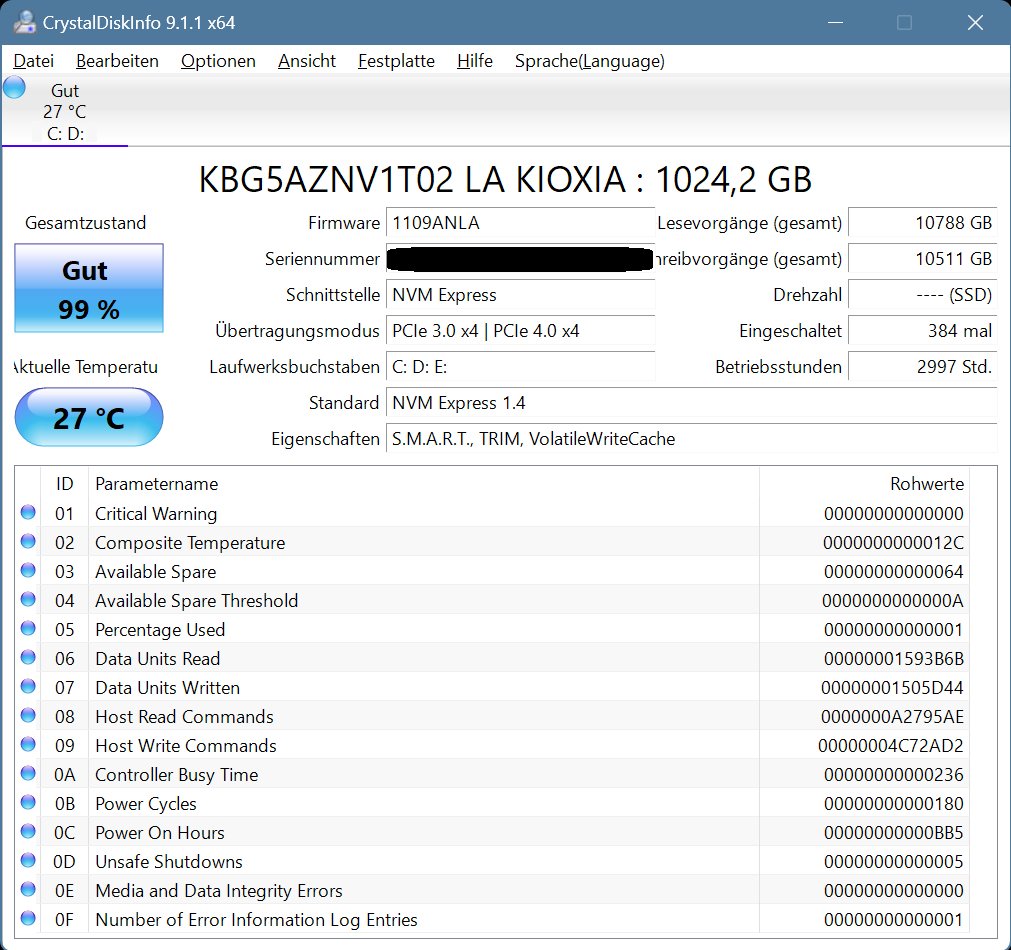The width and height of the screenshot is (1011, 950).
Task: Open the Sprache(Language) menu
Action: [589, 61]
